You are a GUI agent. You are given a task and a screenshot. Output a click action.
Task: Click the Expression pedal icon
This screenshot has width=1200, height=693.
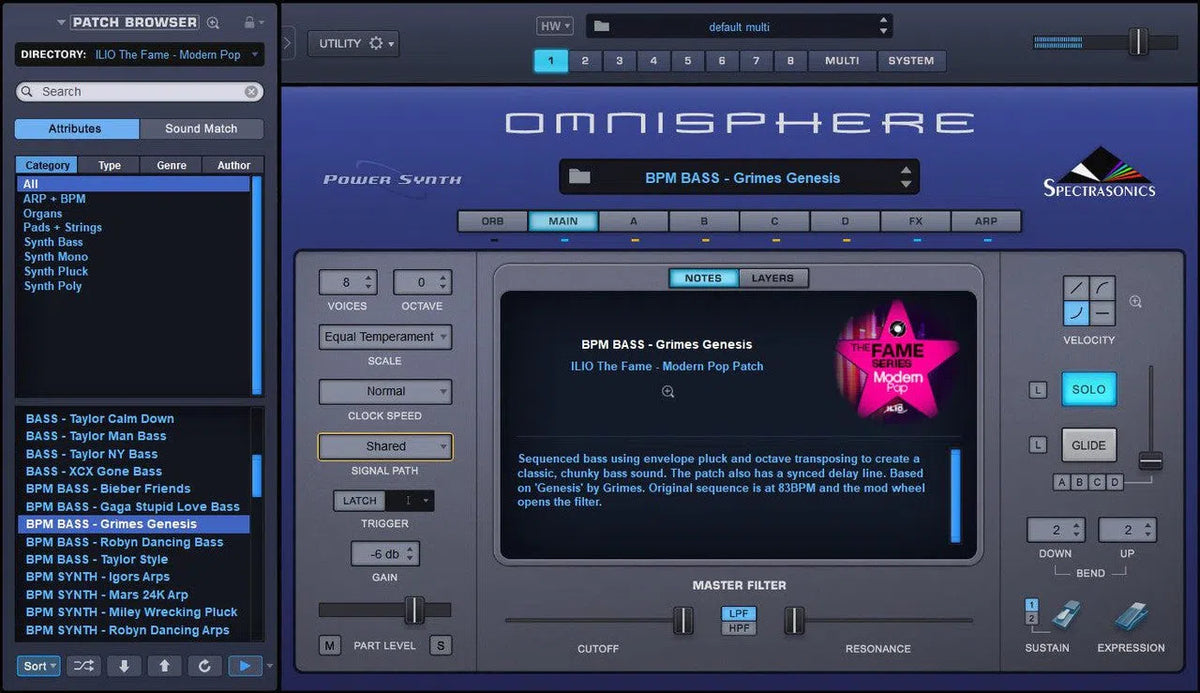[1130, 616]
